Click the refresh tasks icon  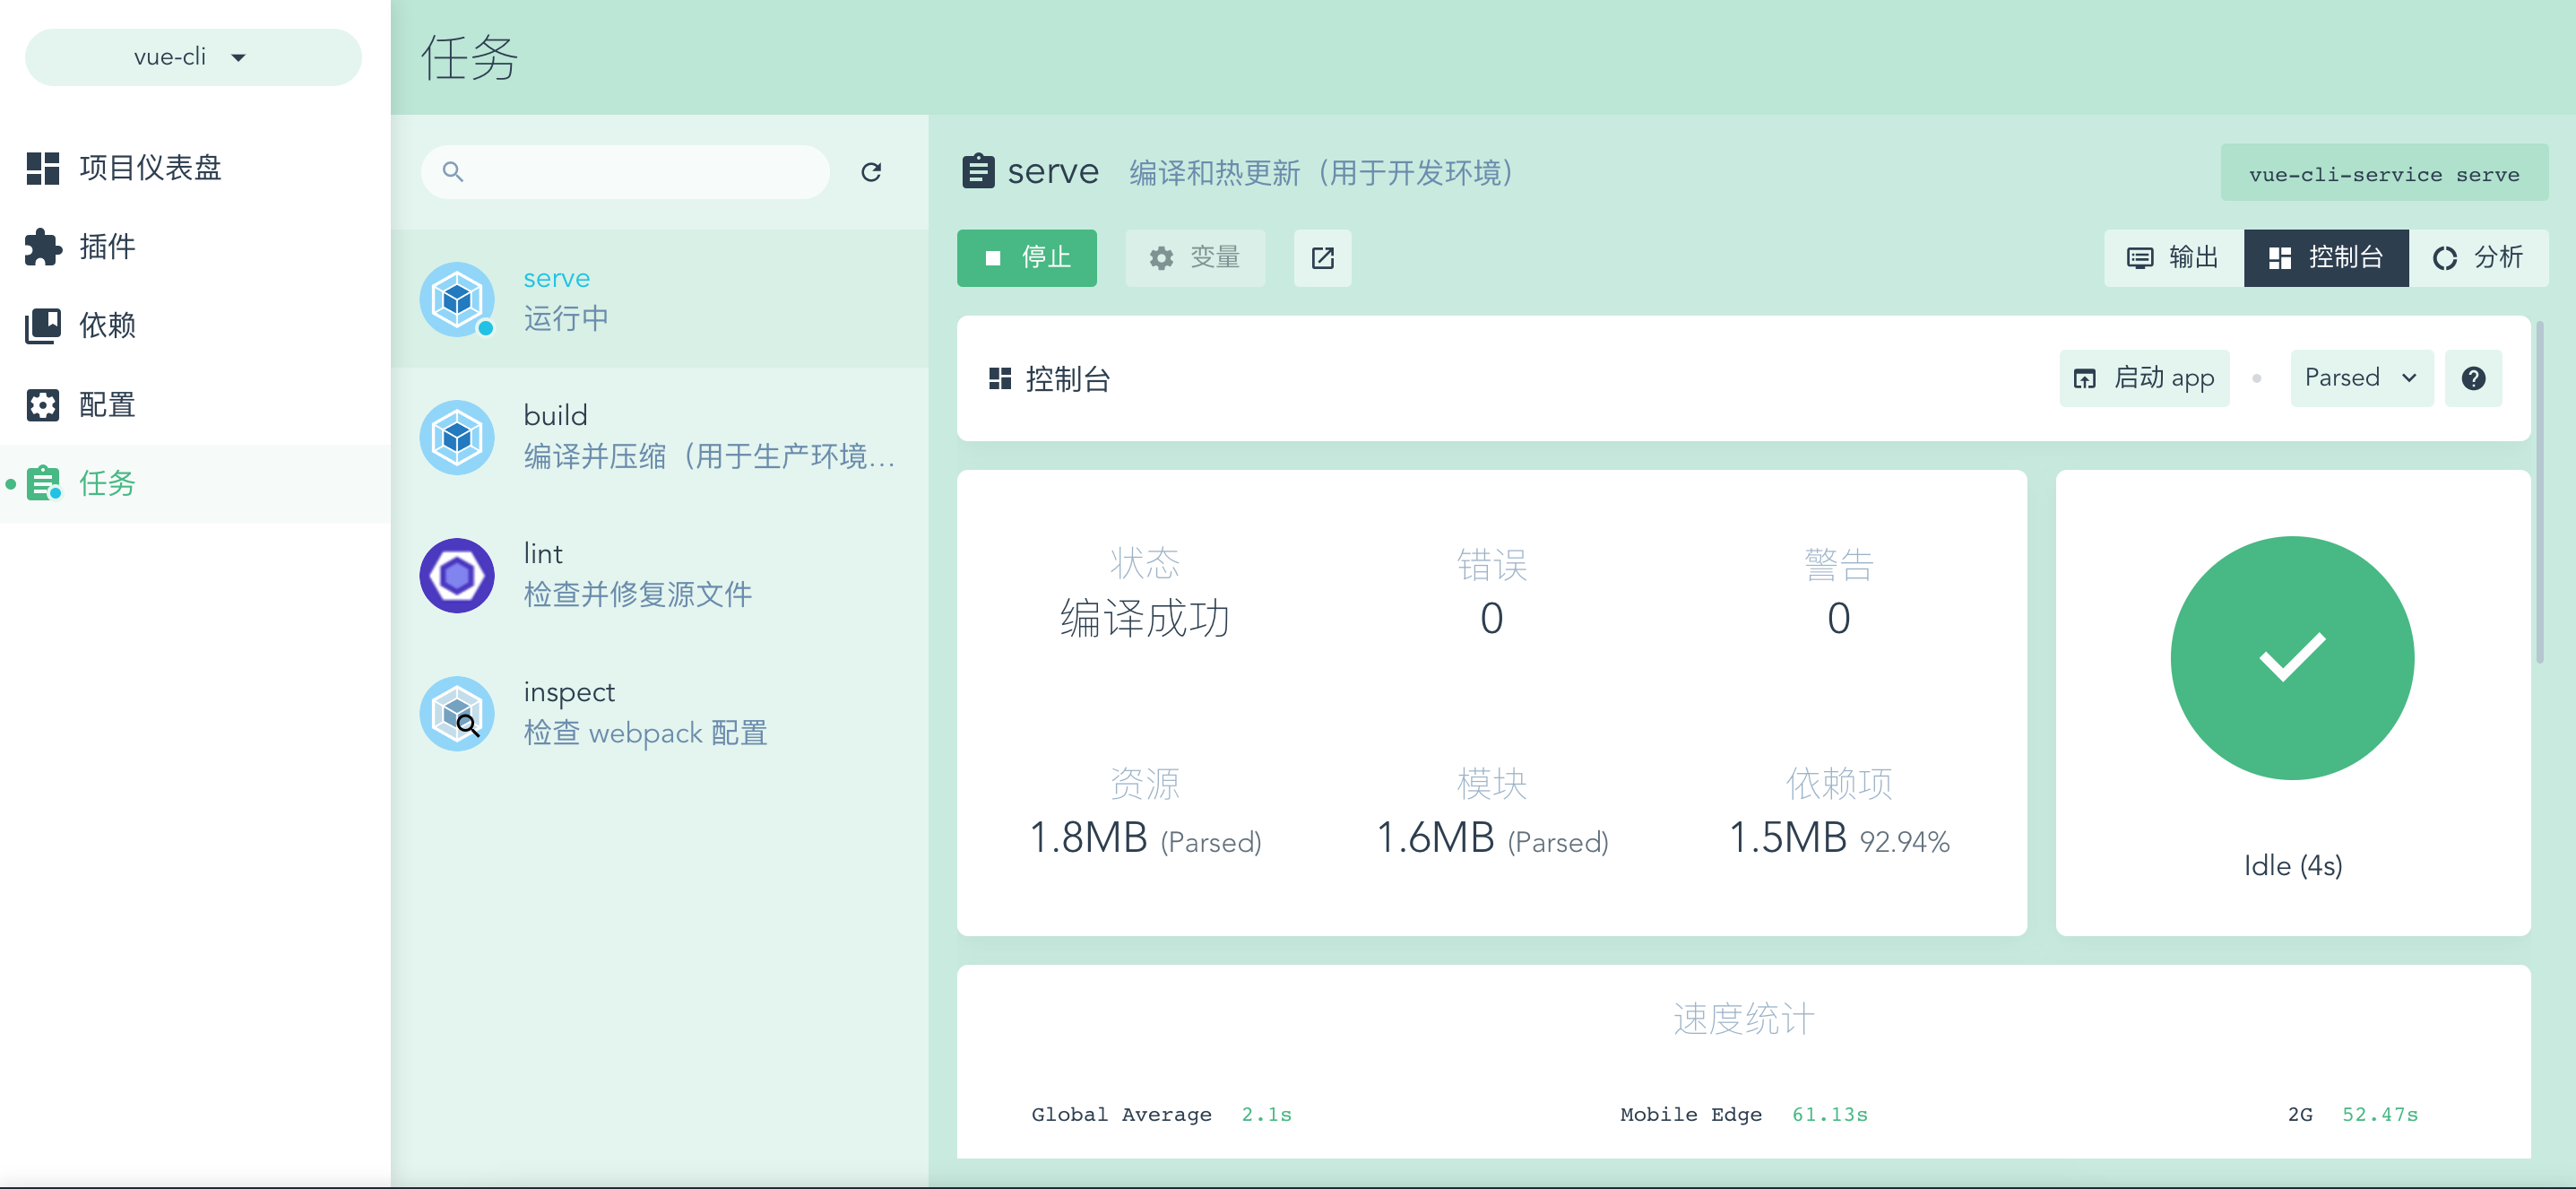[871, 172]
